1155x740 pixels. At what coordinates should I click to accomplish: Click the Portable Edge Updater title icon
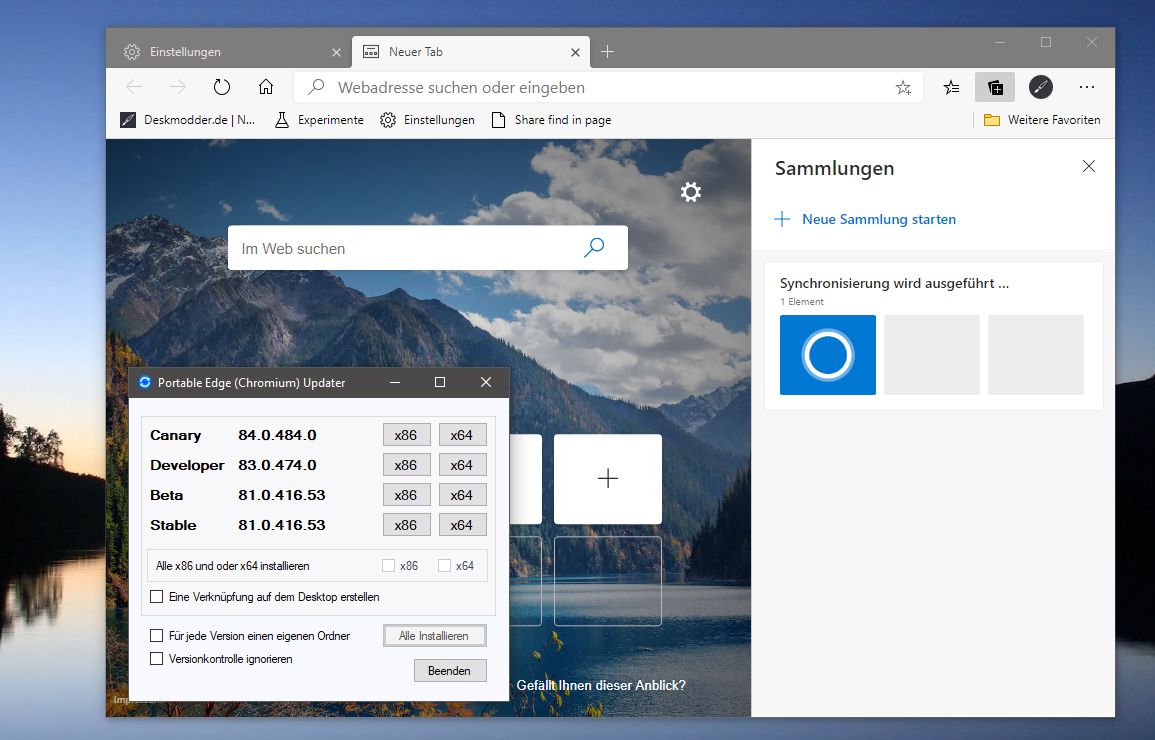(145, 382)
